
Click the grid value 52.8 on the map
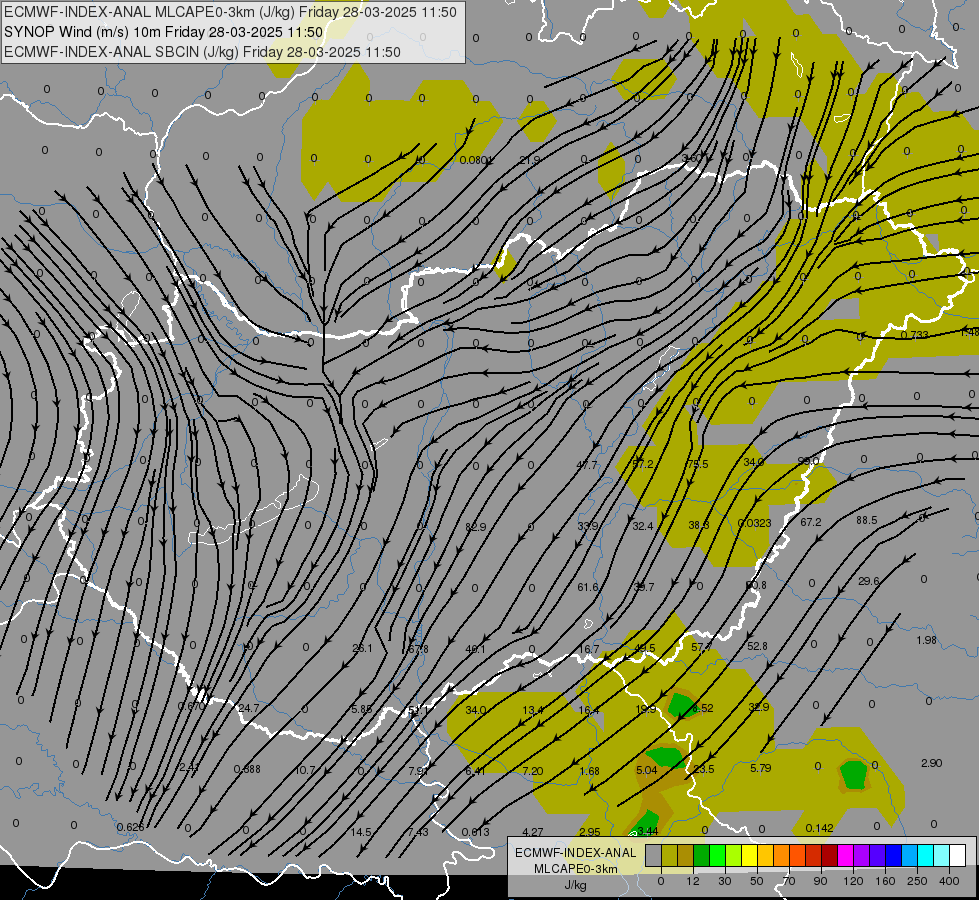pyautogui.click(x=757, y=646)
